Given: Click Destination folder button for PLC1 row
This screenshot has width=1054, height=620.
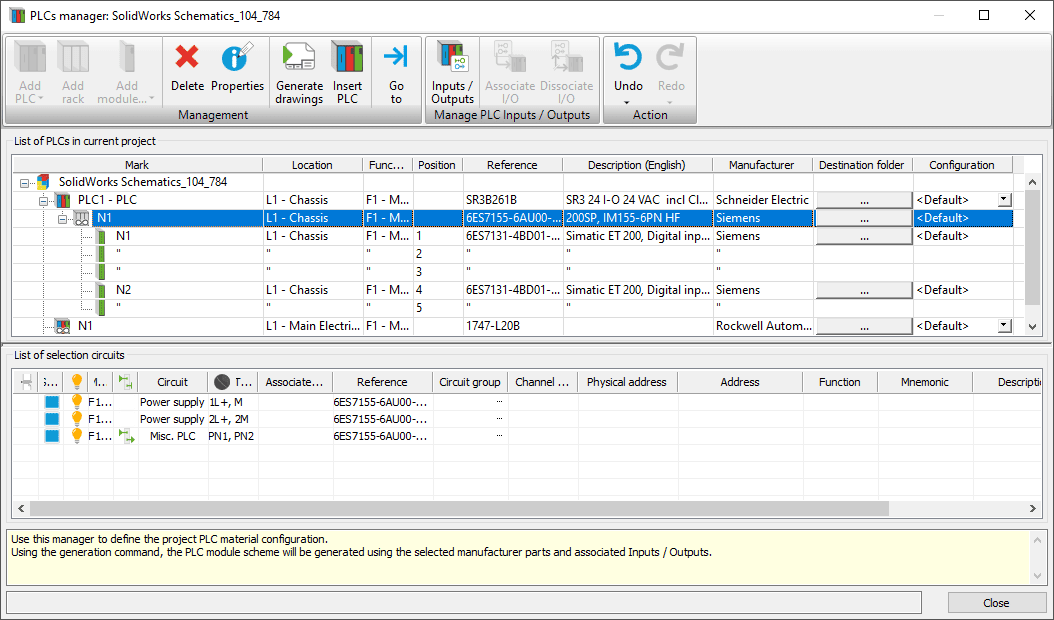Looking at the screenshot, I should pyautogui.click(x=864, y=200).
